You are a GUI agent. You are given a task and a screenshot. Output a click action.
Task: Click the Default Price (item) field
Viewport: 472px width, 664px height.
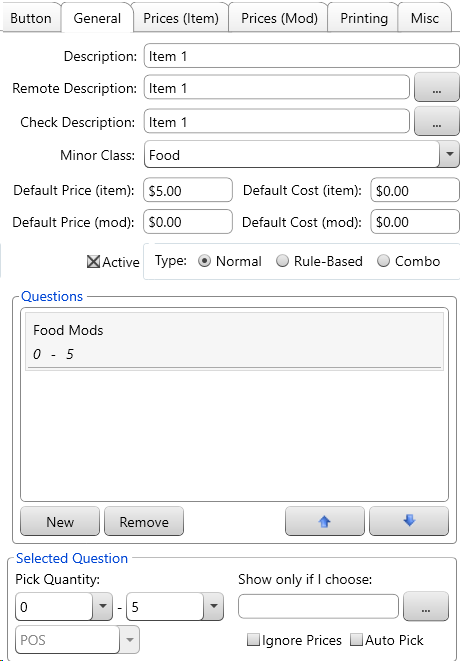point(188,190)
